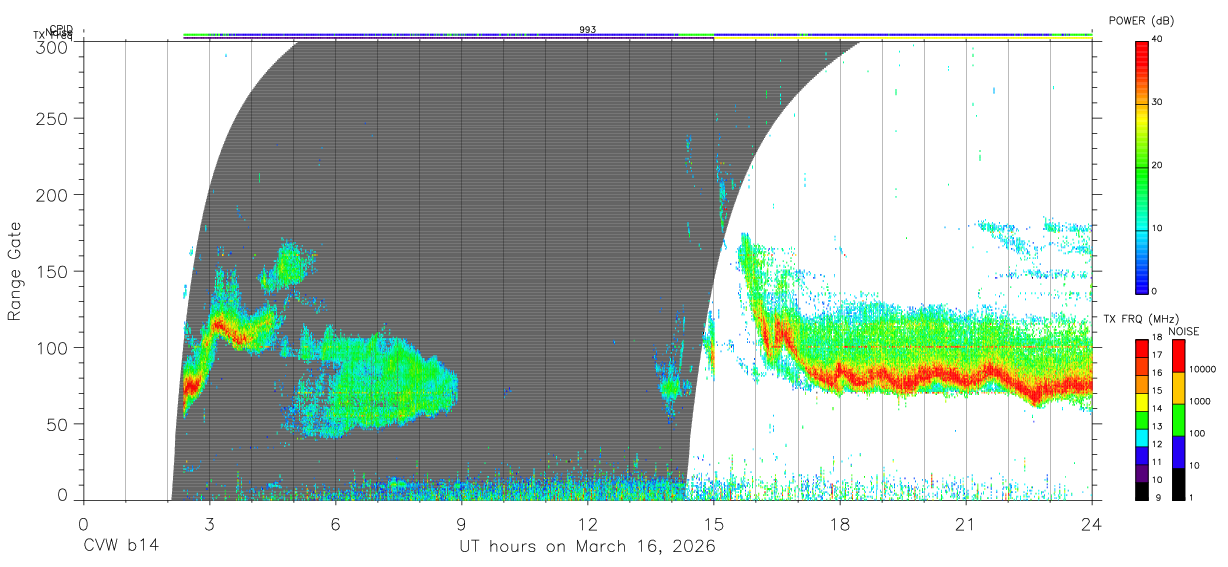1228x567 pixels.
Task: Click the 250 tick on Range Gate axis
Action: [x=53, y=118]
